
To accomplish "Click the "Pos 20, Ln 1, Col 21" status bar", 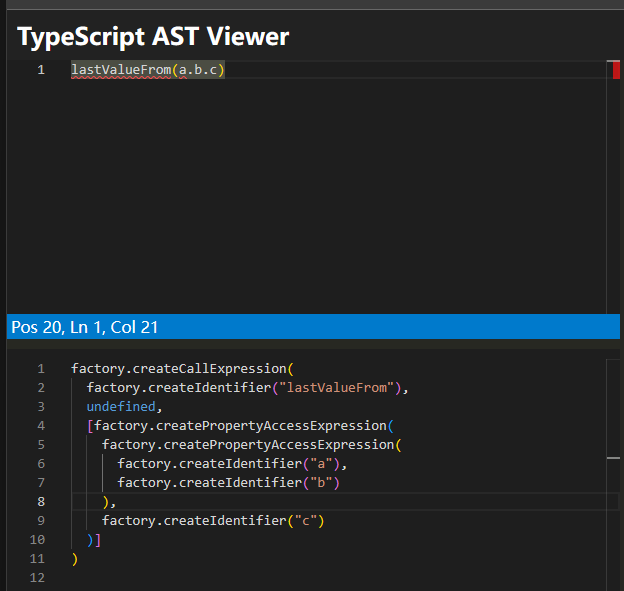I will click(x=84, y=327).
